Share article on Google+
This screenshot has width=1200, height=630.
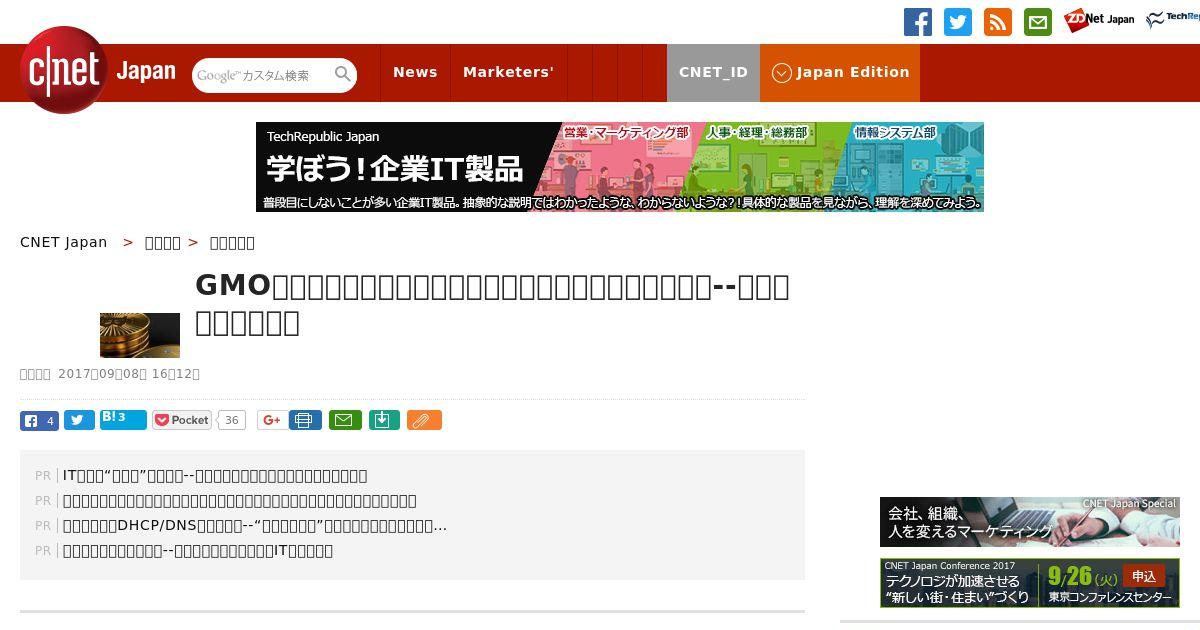pyautogui.click(x=271, y=421)
